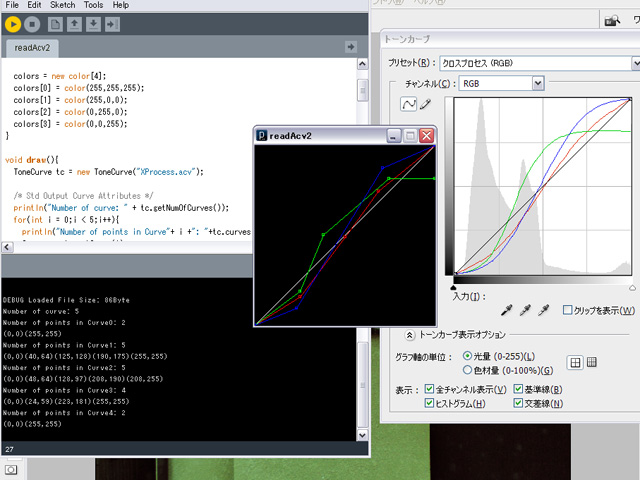Click editor vertical scrollbar up arrow

point(362,64)
